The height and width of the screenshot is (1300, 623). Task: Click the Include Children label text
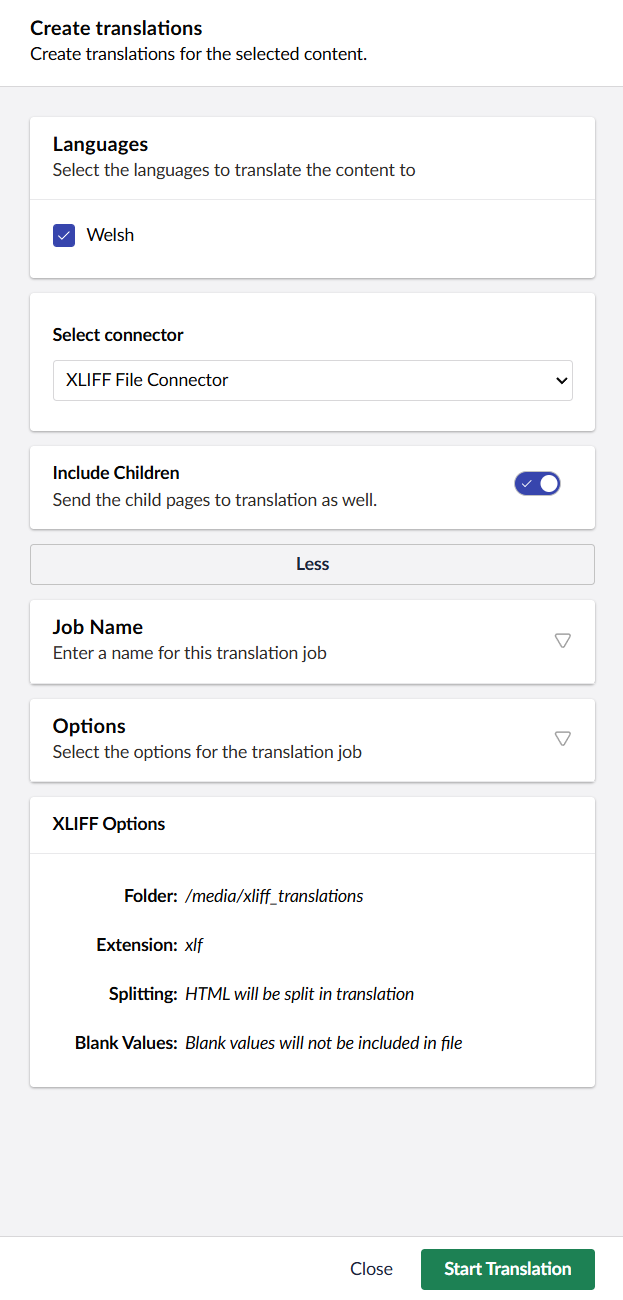coord(116,473)
